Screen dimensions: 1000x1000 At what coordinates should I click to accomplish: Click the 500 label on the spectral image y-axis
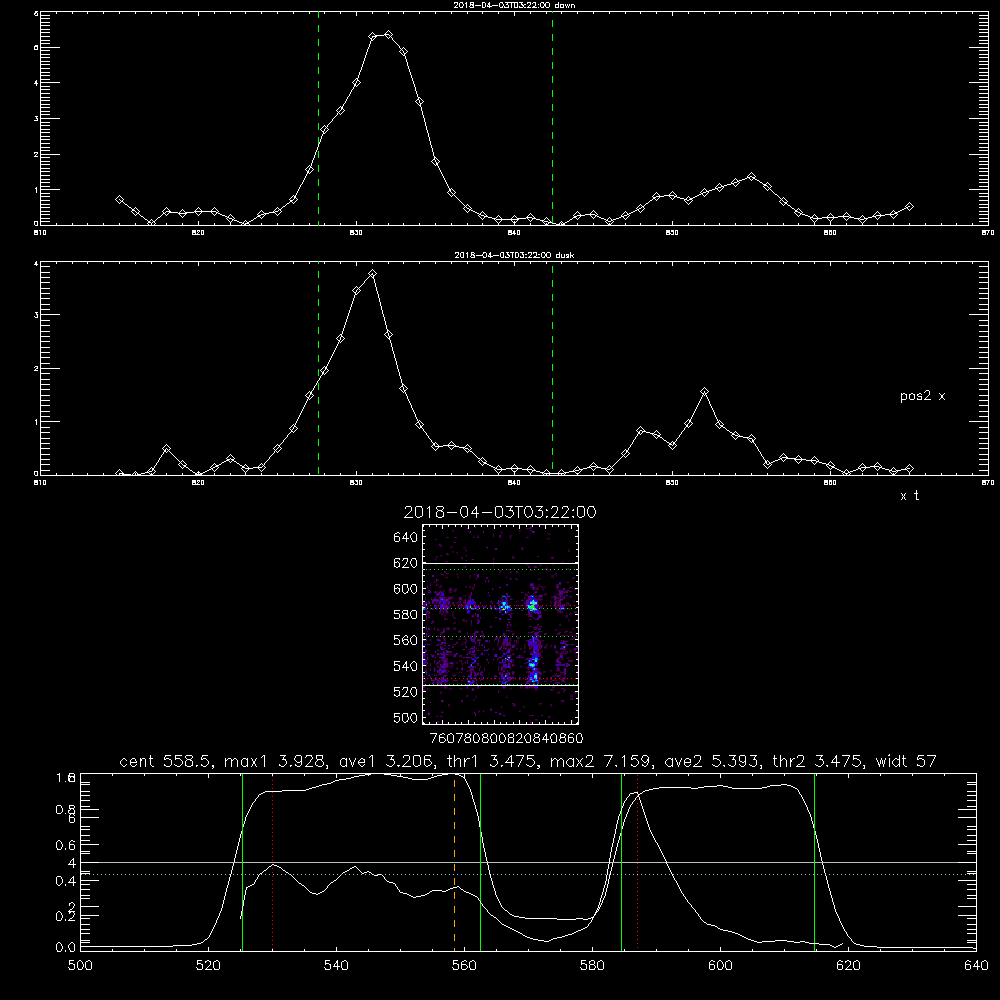click(406, 717)
